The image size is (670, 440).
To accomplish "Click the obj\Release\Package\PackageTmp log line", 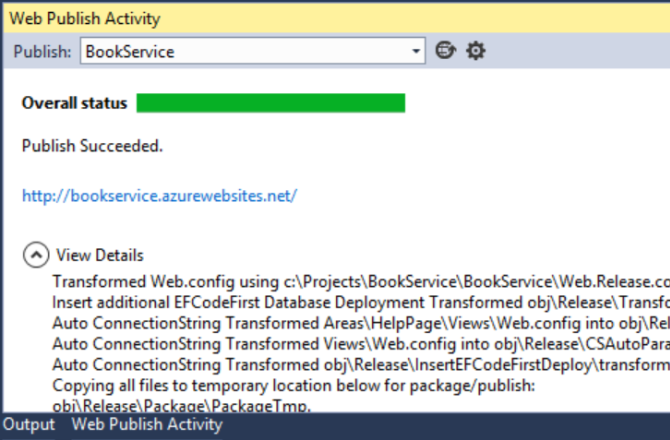I will coord(182,405).
